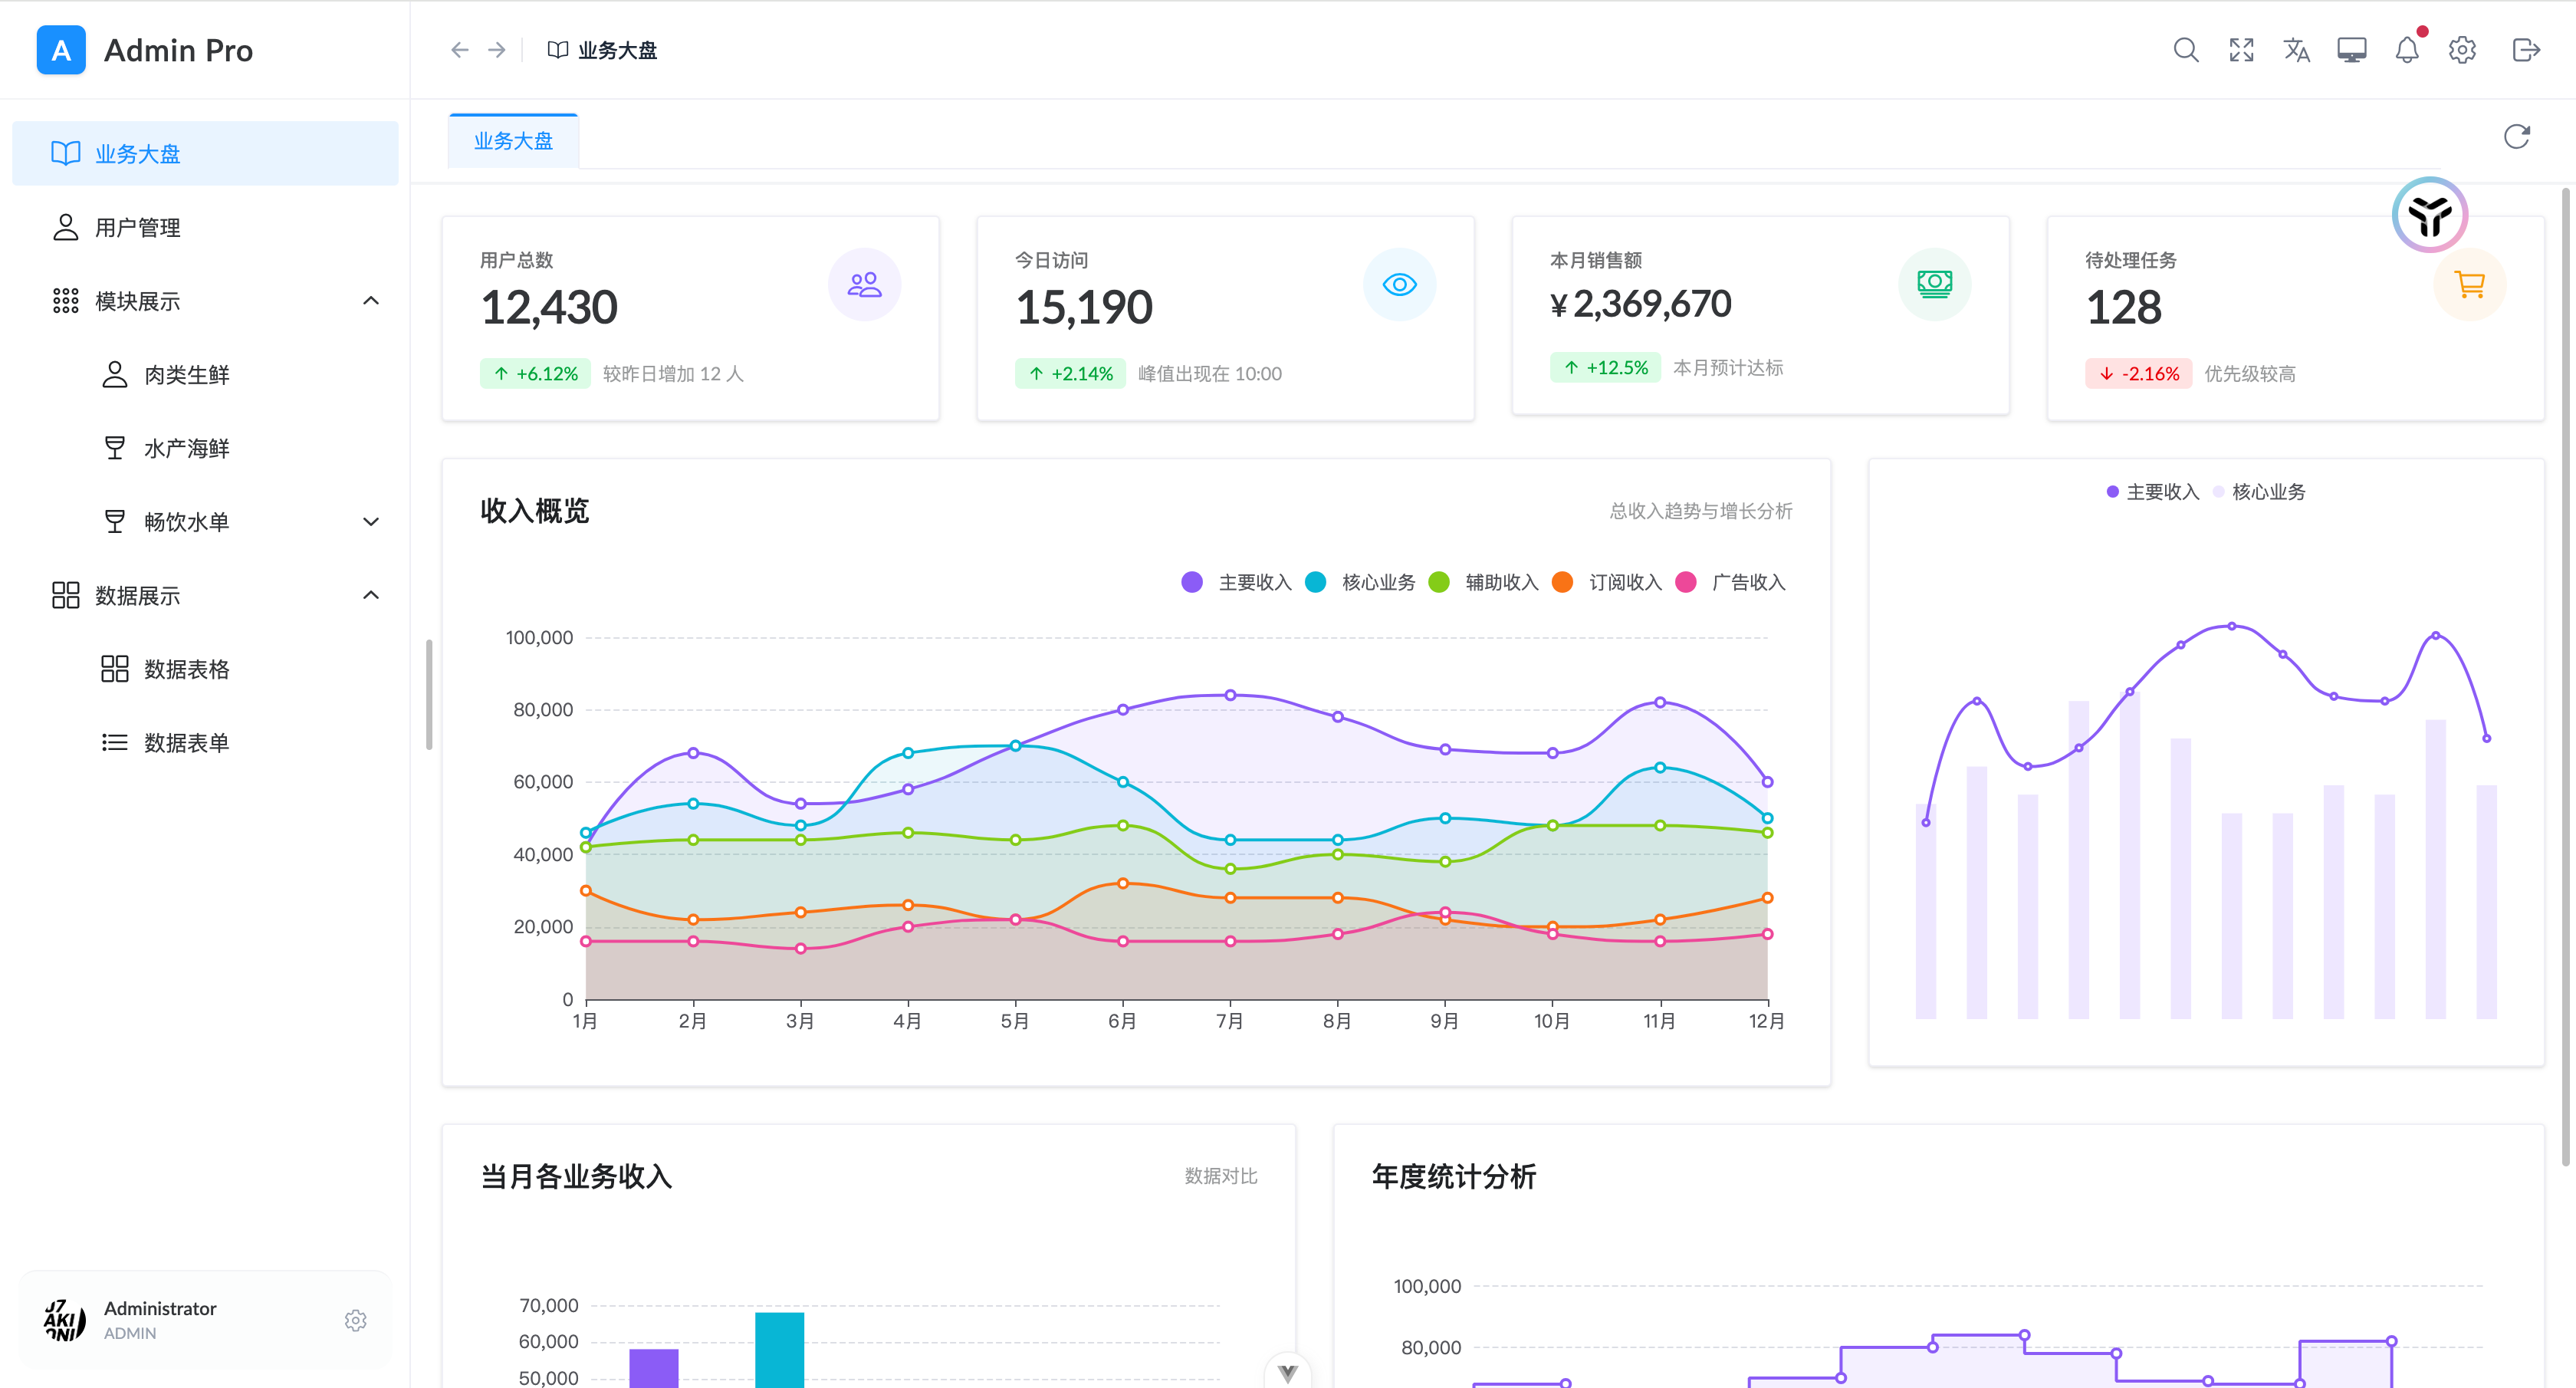Refresh the tab with reload icon
The width and height of the screenshot is (2576, 1388).
[2517, 137]
